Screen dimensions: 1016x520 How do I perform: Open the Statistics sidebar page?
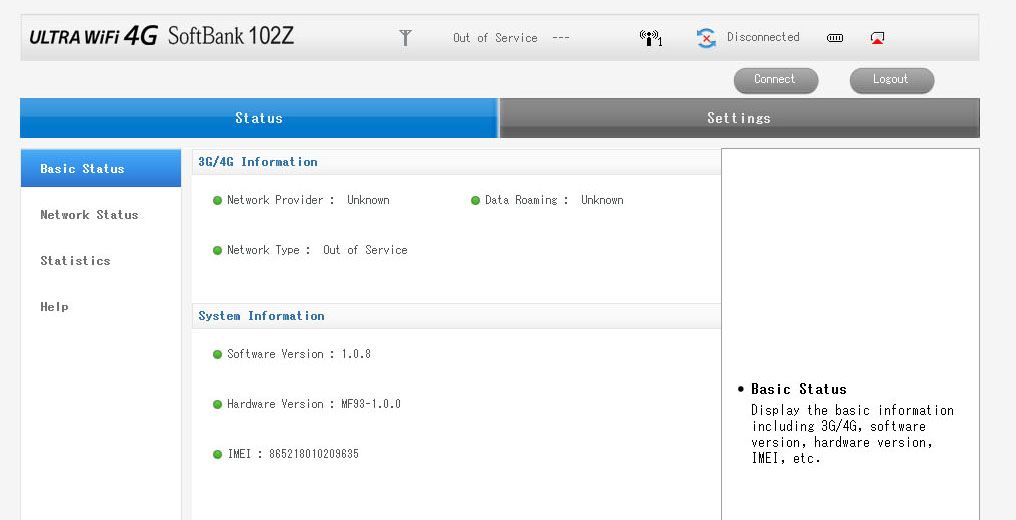click(75, 261)
